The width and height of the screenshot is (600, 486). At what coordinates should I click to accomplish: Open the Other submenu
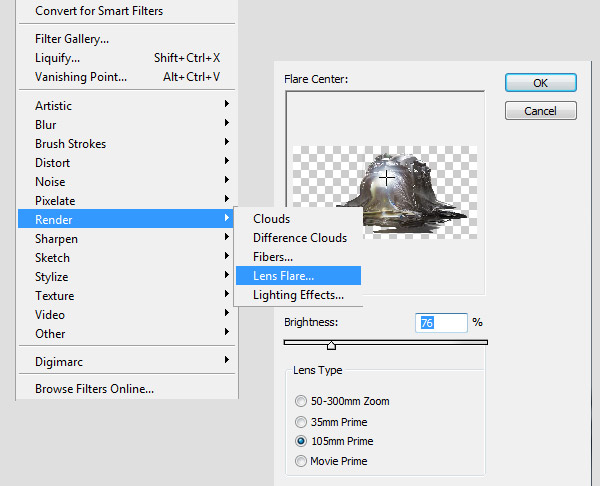pos(126,333)
